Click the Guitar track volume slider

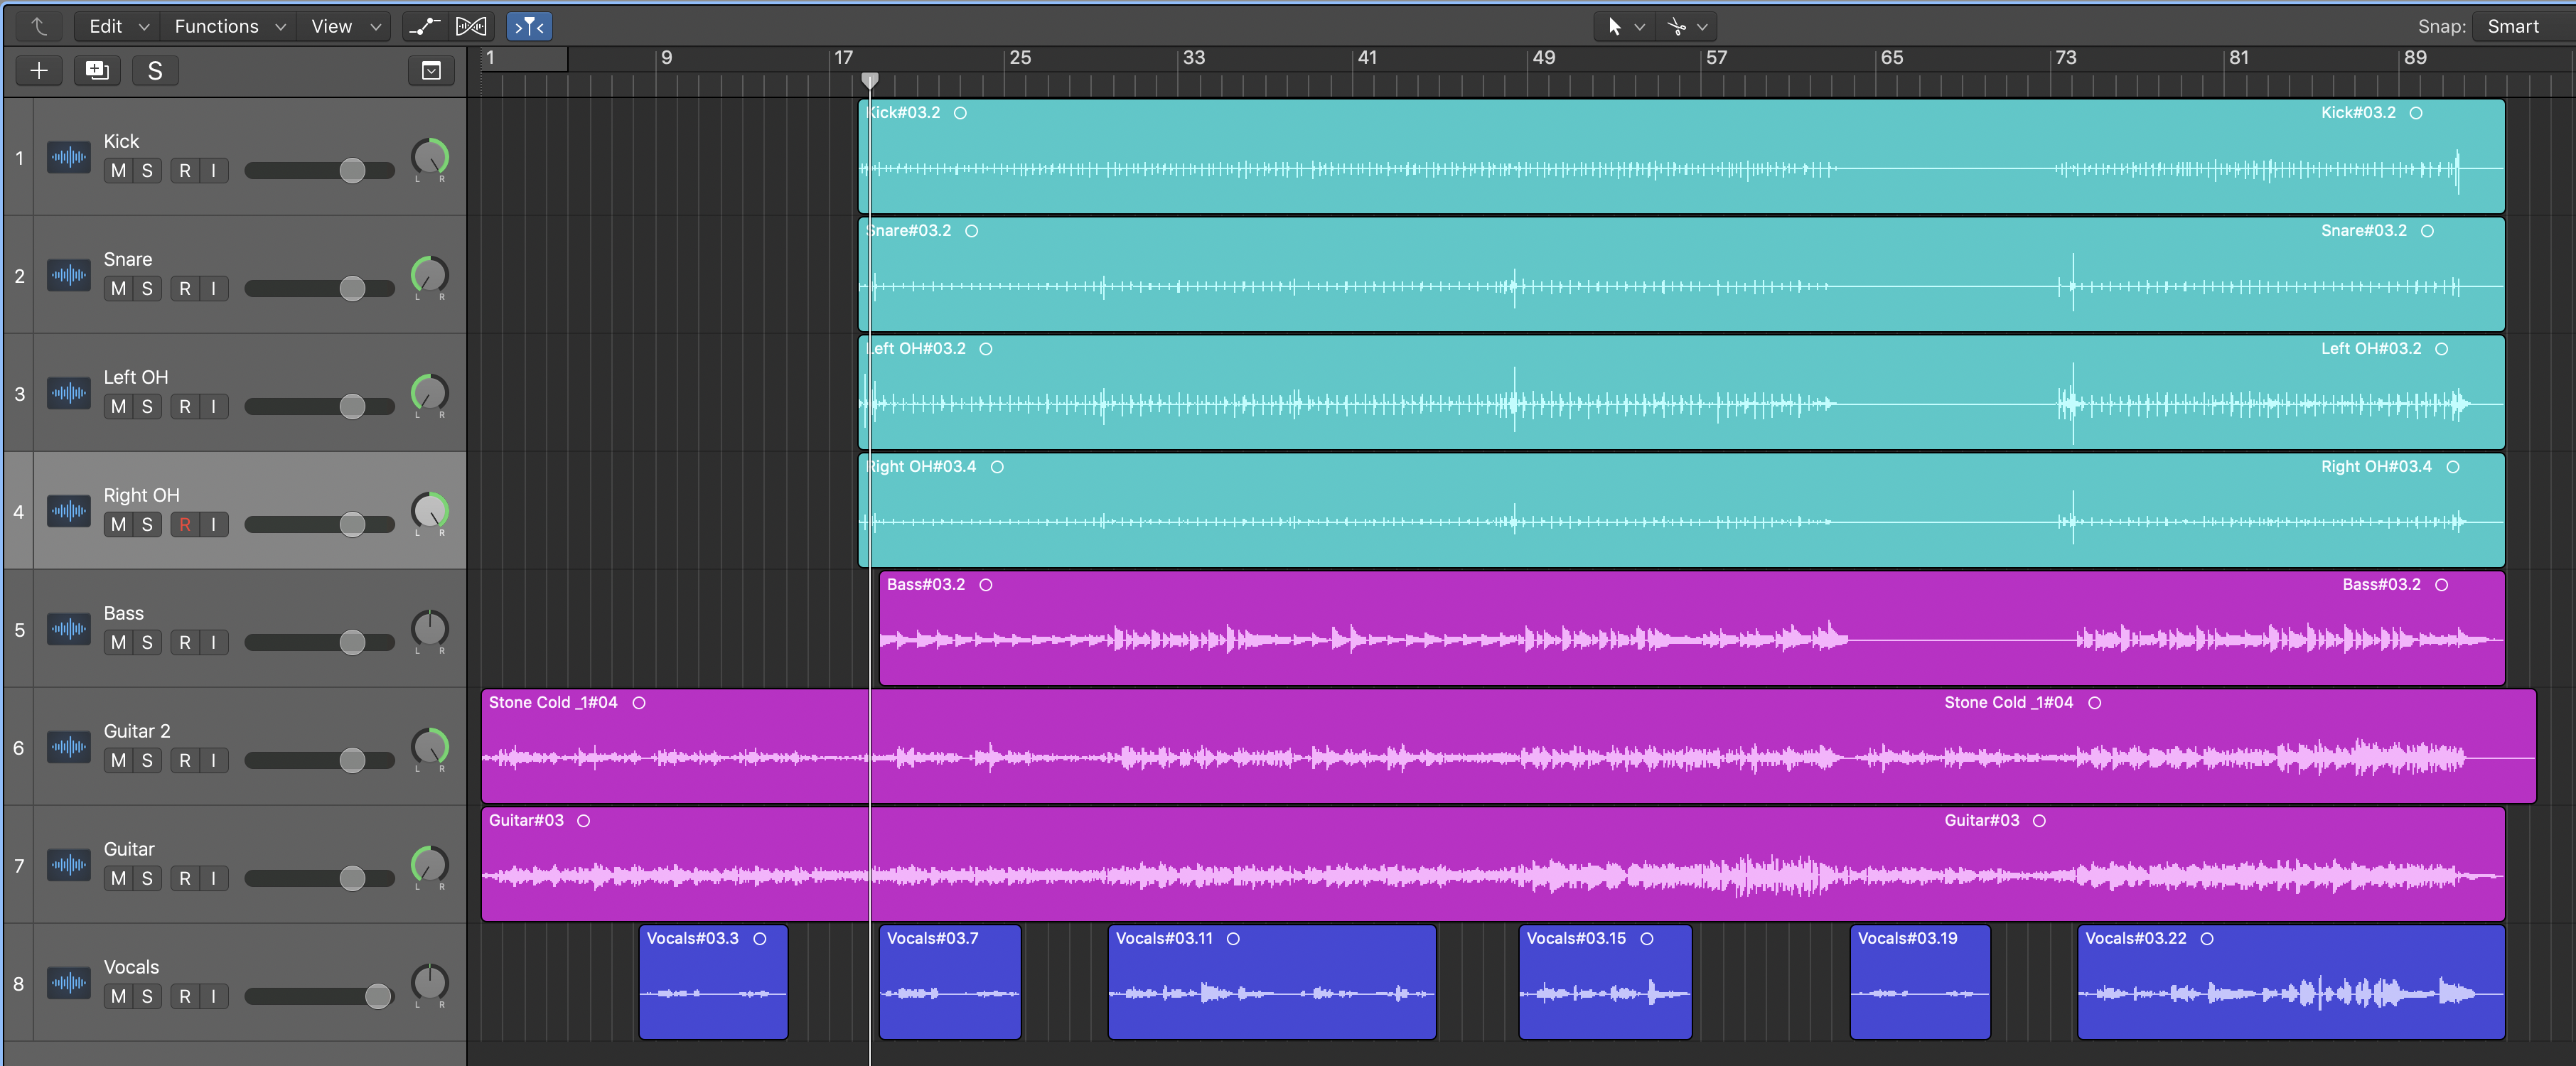pos(319,879)
